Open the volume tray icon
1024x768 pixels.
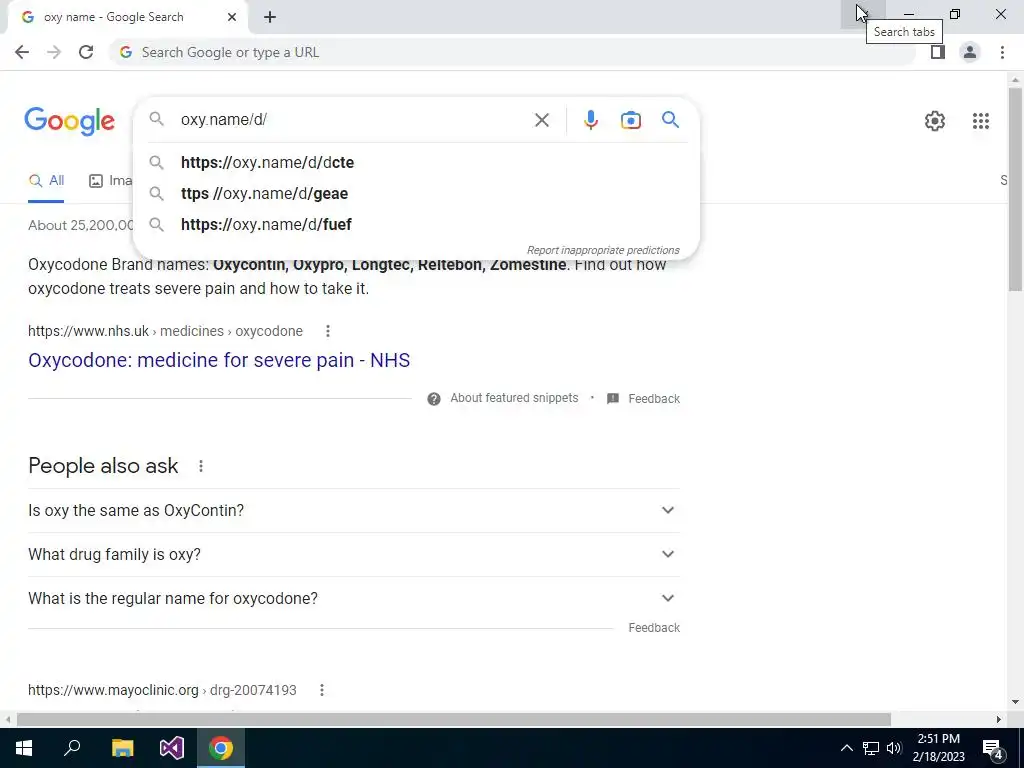click(894, 748)
